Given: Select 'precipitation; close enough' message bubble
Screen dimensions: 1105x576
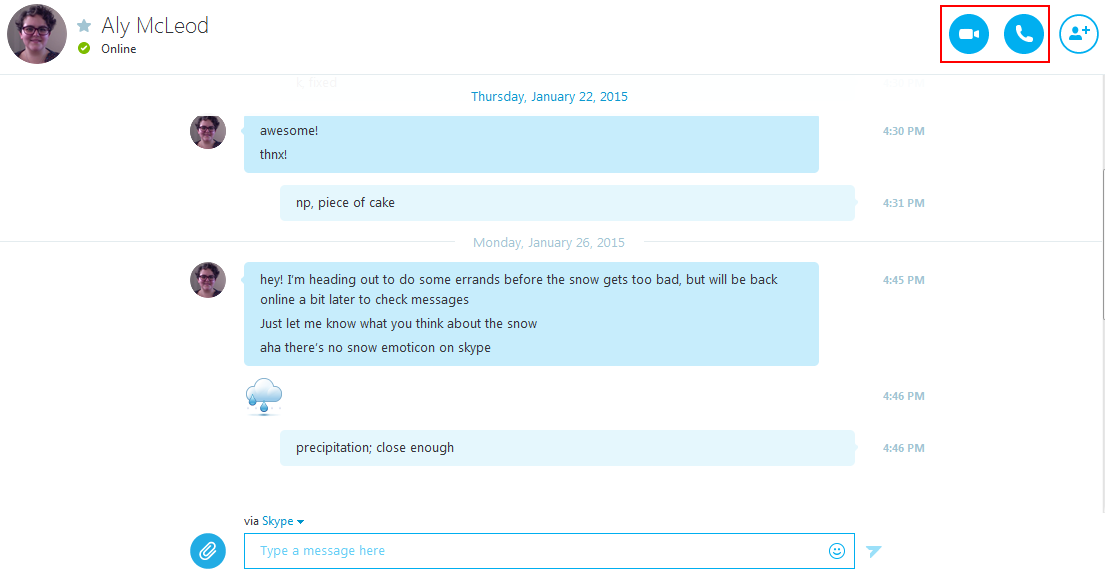Looking at the screenshot, I should point(567,448).
